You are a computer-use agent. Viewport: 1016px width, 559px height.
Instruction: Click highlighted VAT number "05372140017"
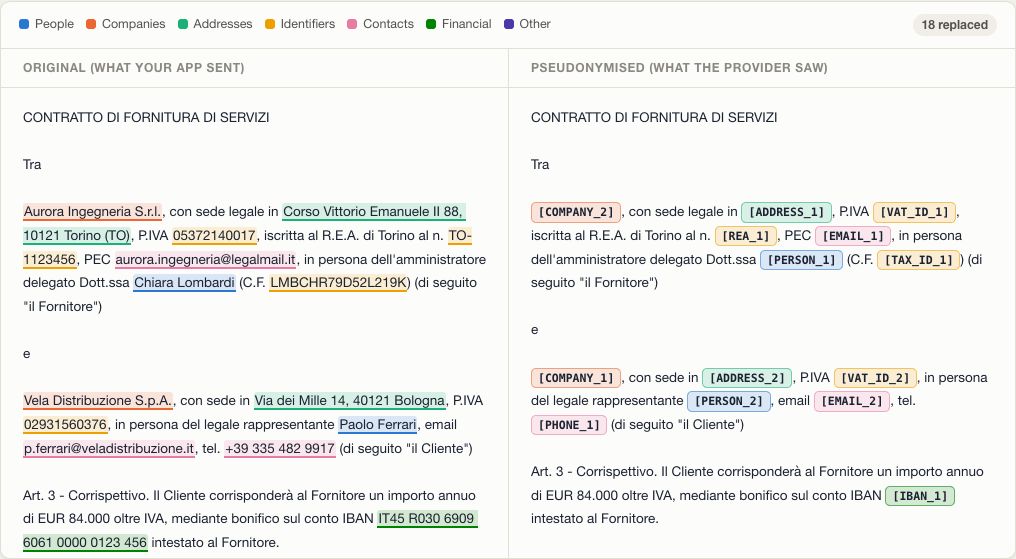pos(214,235)
